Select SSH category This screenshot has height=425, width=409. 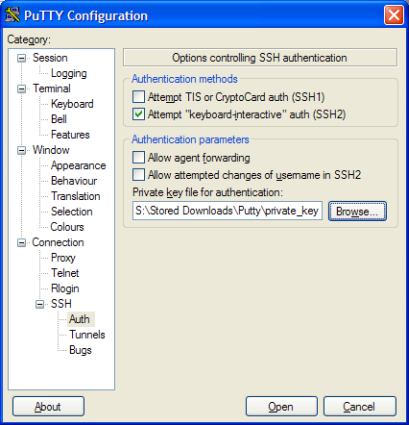tap(61, 304)
